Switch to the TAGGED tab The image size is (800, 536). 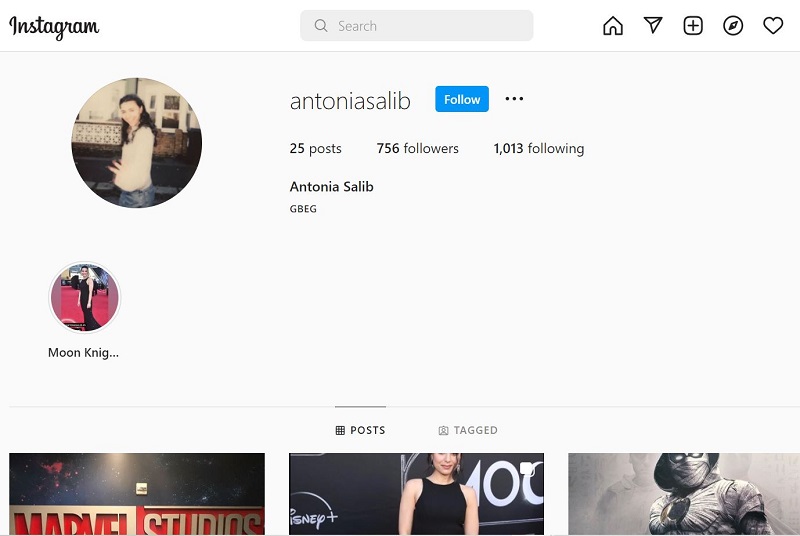click(468, 430)
